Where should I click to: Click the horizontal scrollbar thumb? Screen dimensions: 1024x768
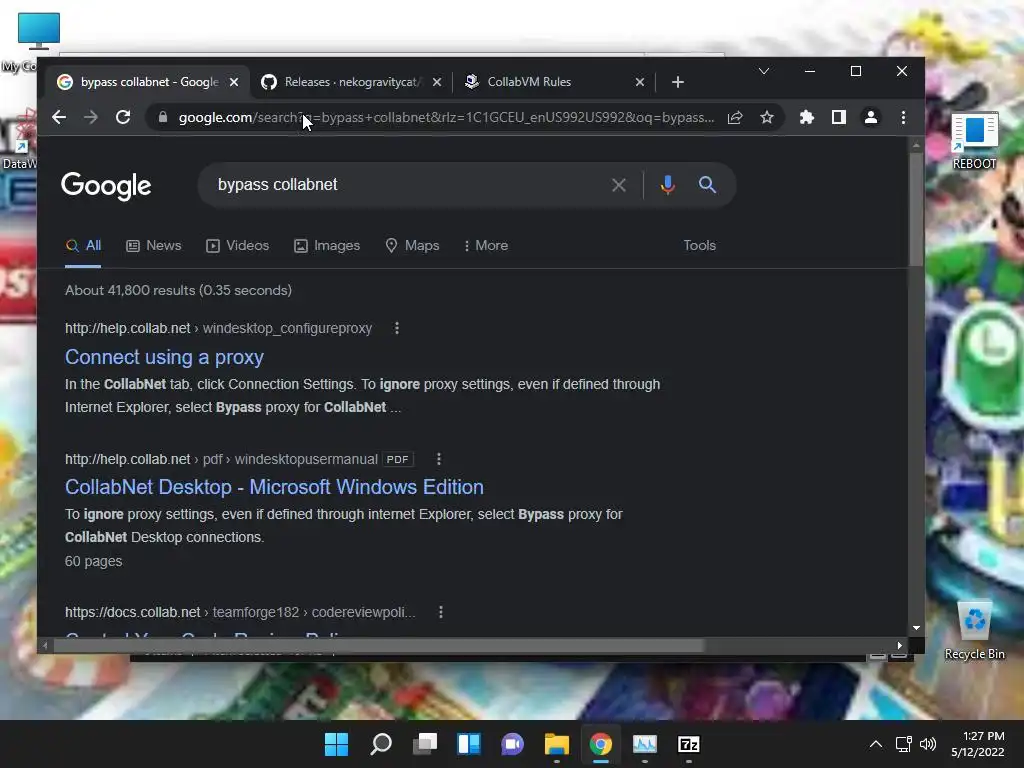(379, 646)
